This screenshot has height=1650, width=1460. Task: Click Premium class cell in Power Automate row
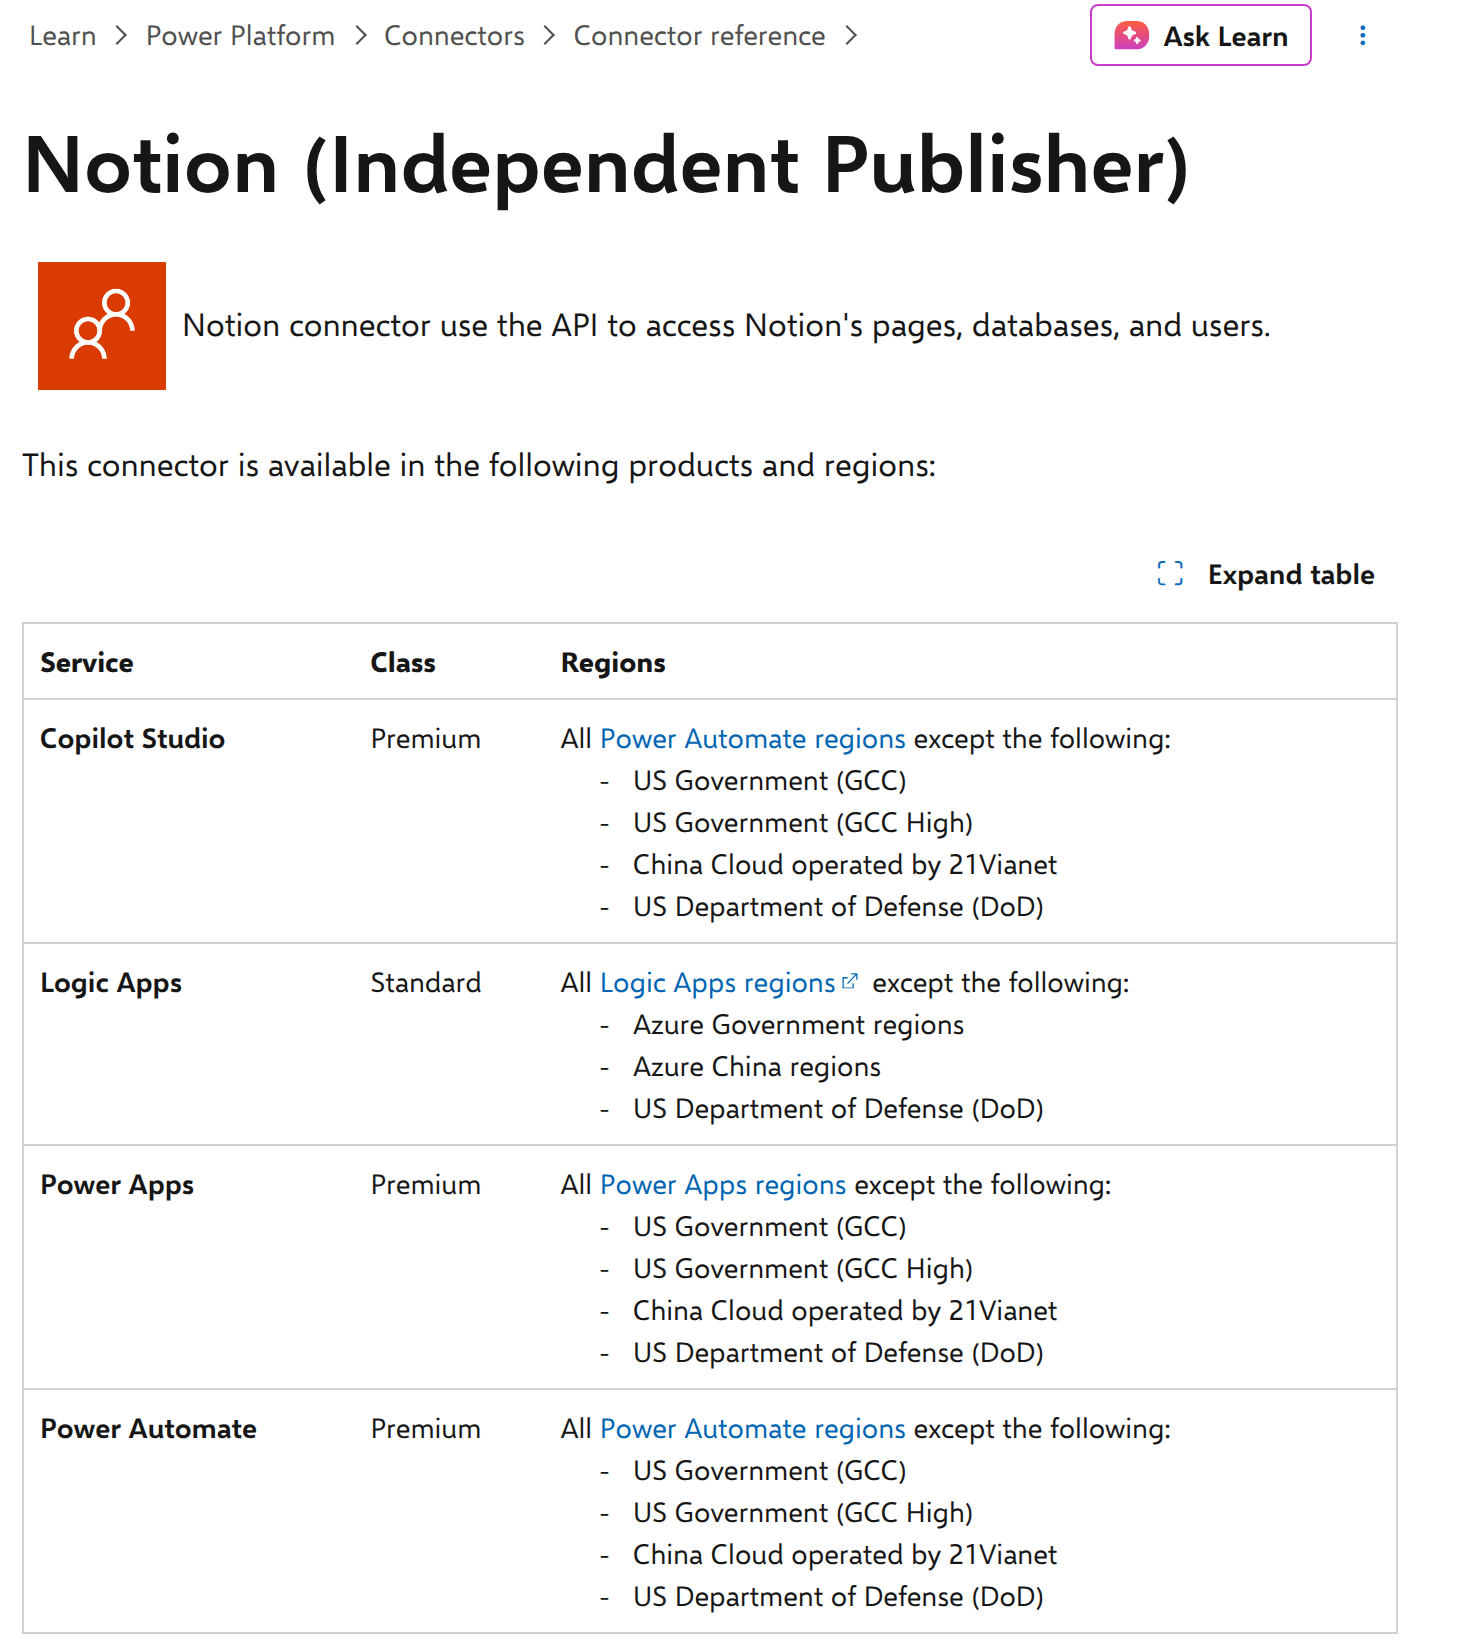point(426,1429)
